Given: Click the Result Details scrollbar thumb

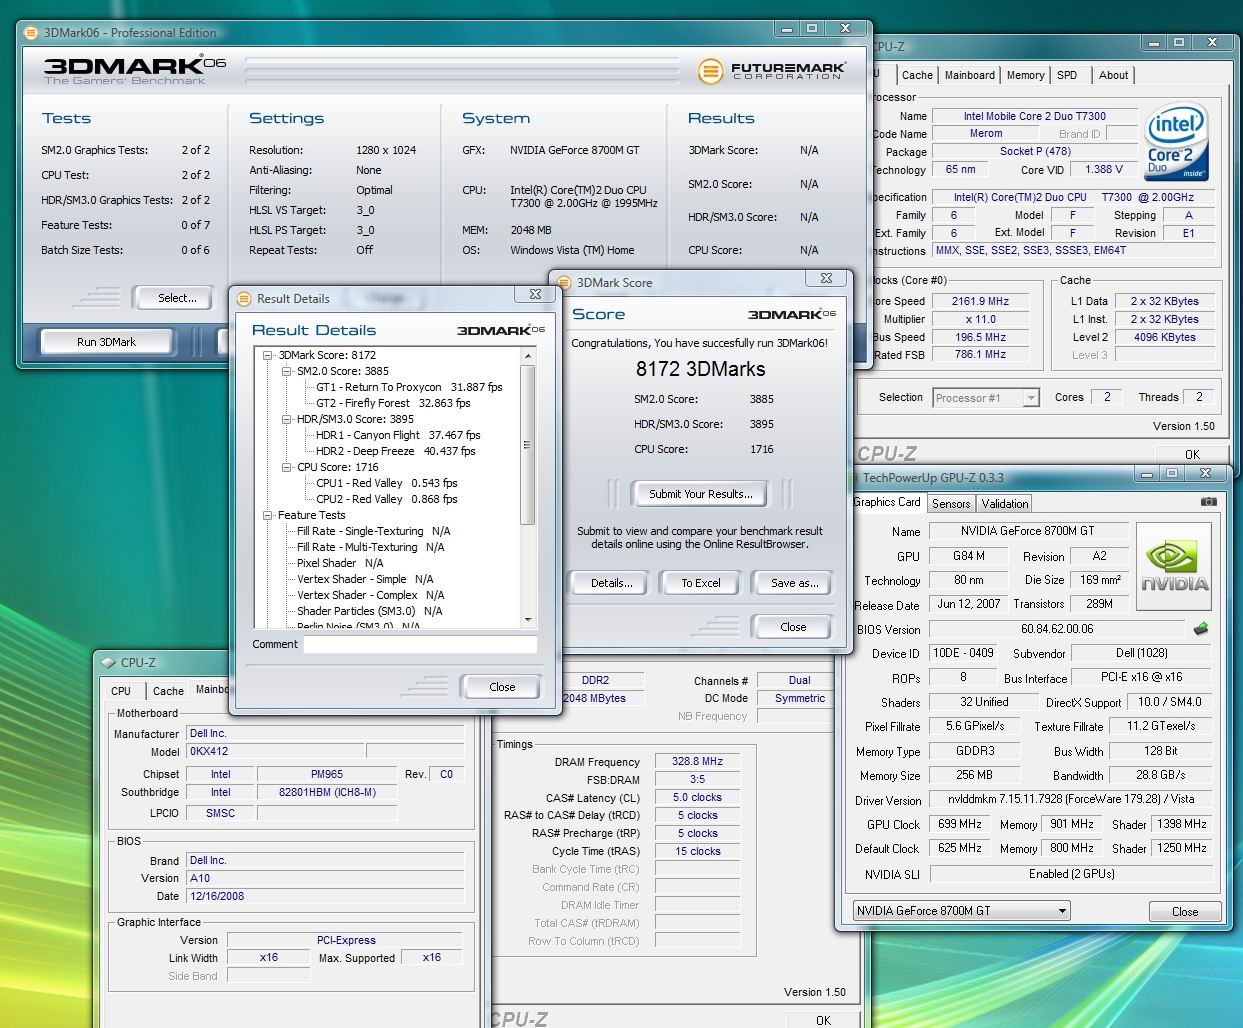Looking at the screenshot, I should point(528,445).
